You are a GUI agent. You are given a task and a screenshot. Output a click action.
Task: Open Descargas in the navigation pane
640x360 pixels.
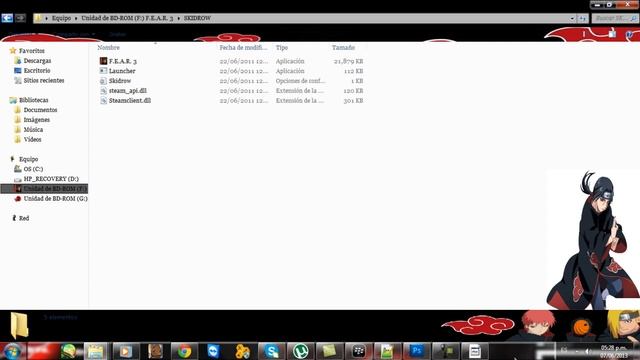[37, 60]
